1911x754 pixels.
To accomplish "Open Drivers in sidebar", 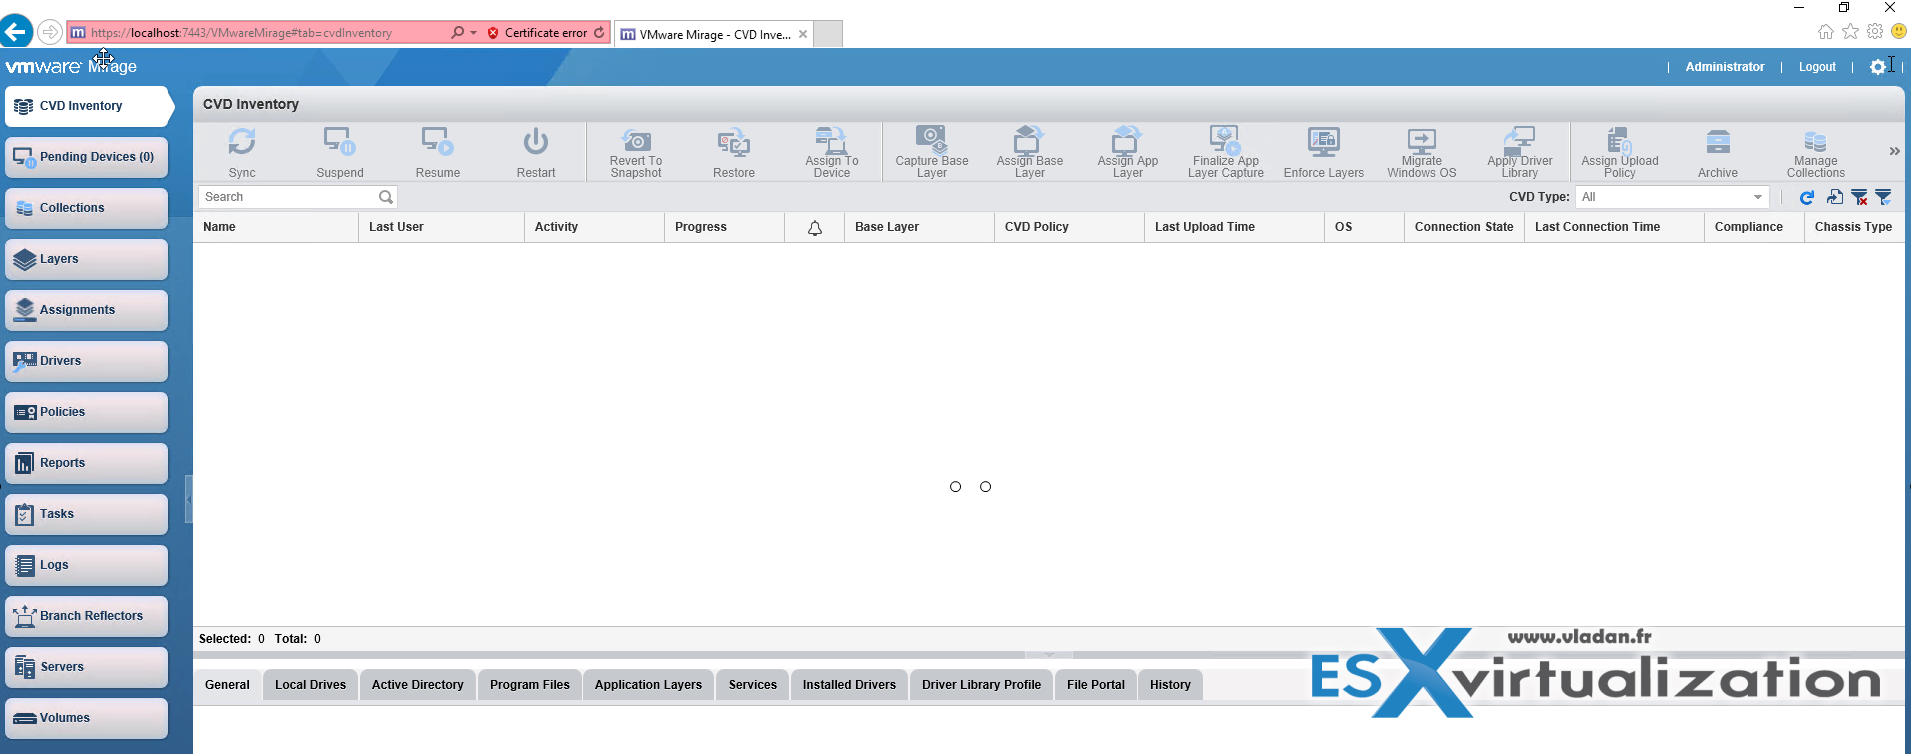I will [86, 361].
